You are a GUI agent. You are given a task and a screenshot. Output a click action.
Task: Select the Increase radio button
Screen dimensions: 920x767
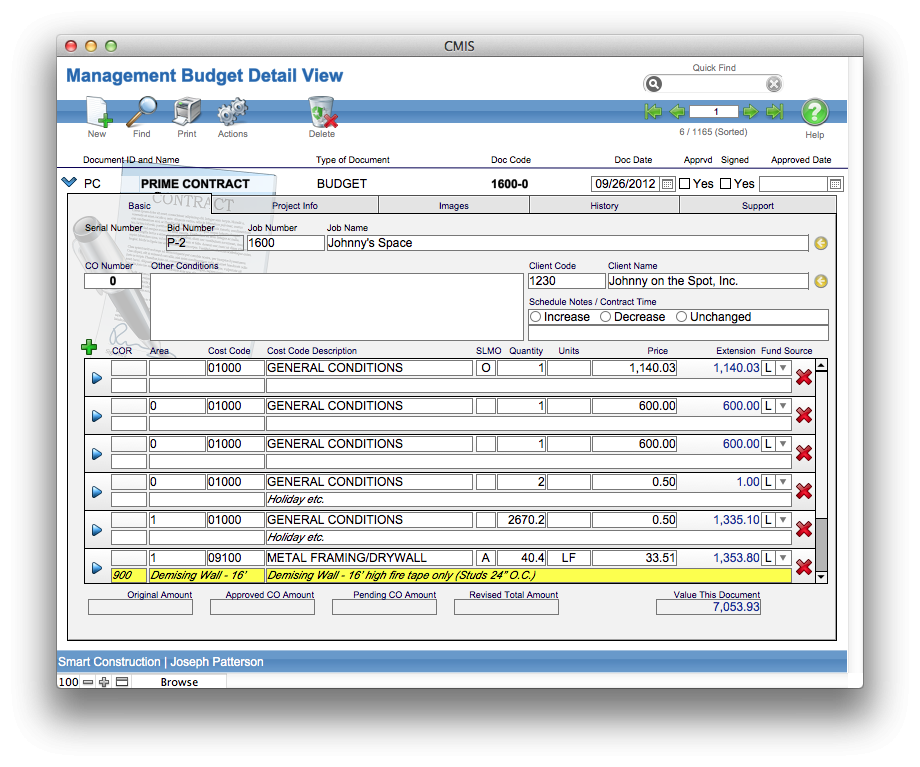click(537, 317)
